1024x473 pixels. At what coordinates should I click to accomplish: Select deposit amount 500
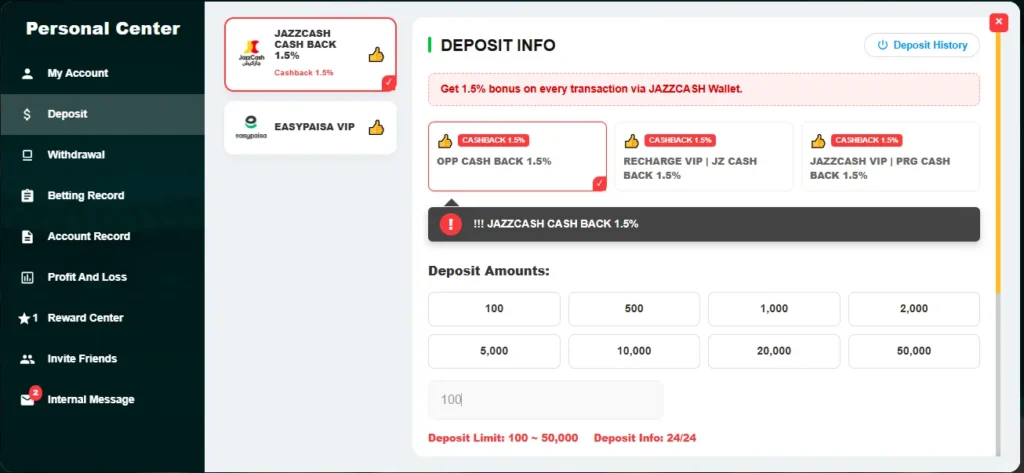coord(634,309)
